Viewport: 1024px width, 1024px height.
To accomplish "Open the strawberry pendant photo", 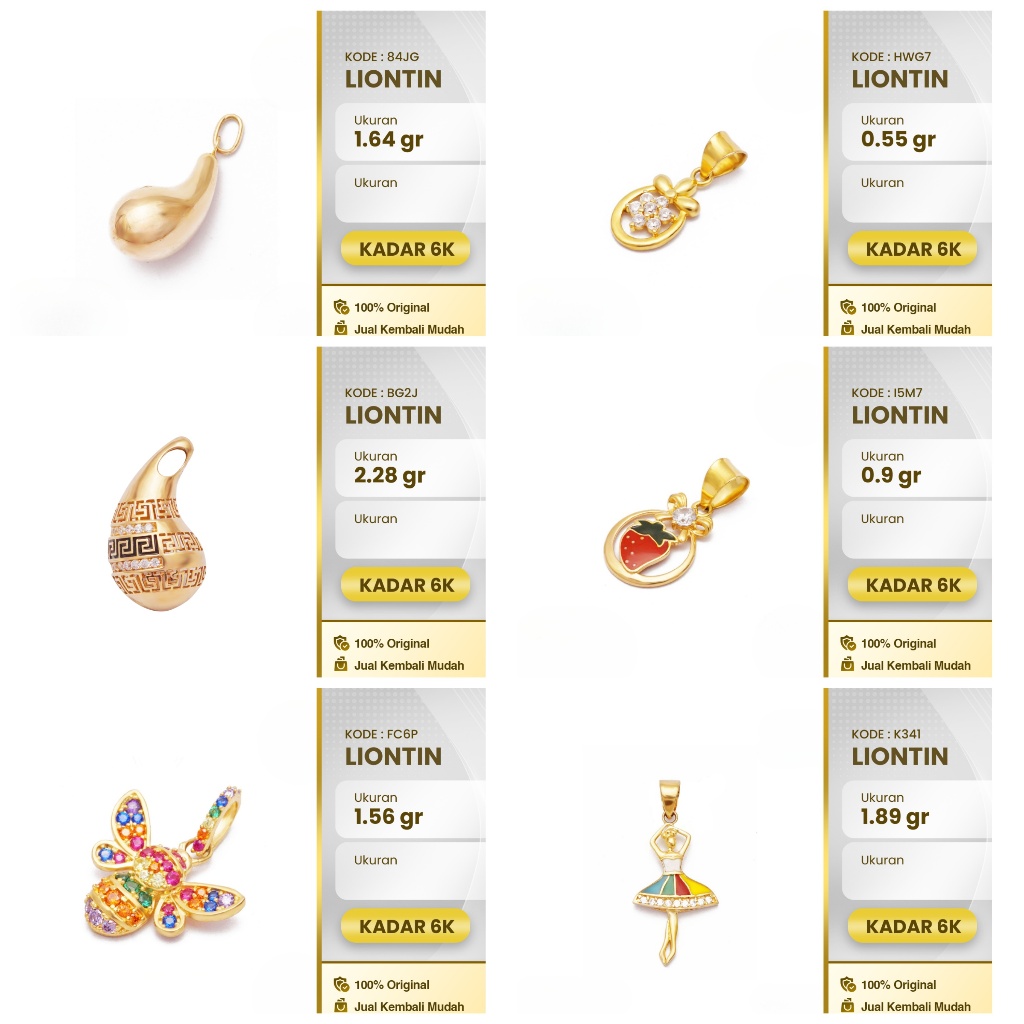I will (676, 522).
